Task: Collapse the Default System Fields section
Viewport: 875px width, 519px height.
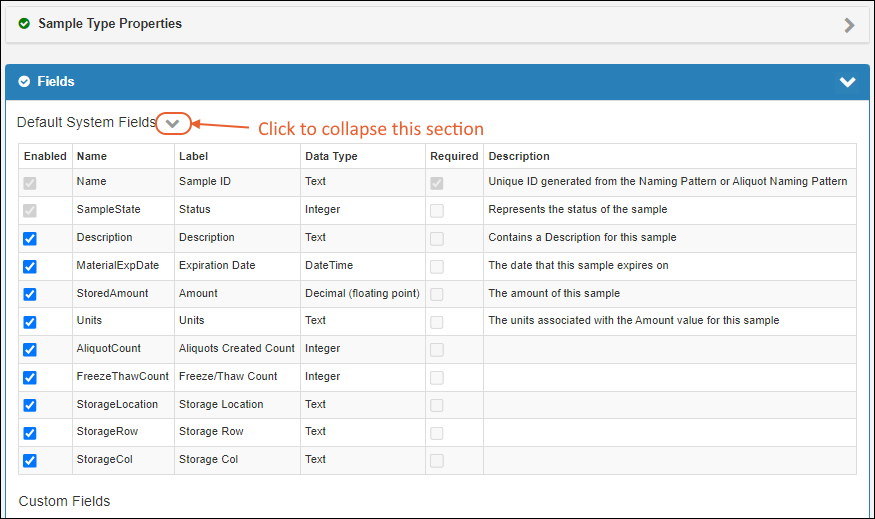Action: 173,123
